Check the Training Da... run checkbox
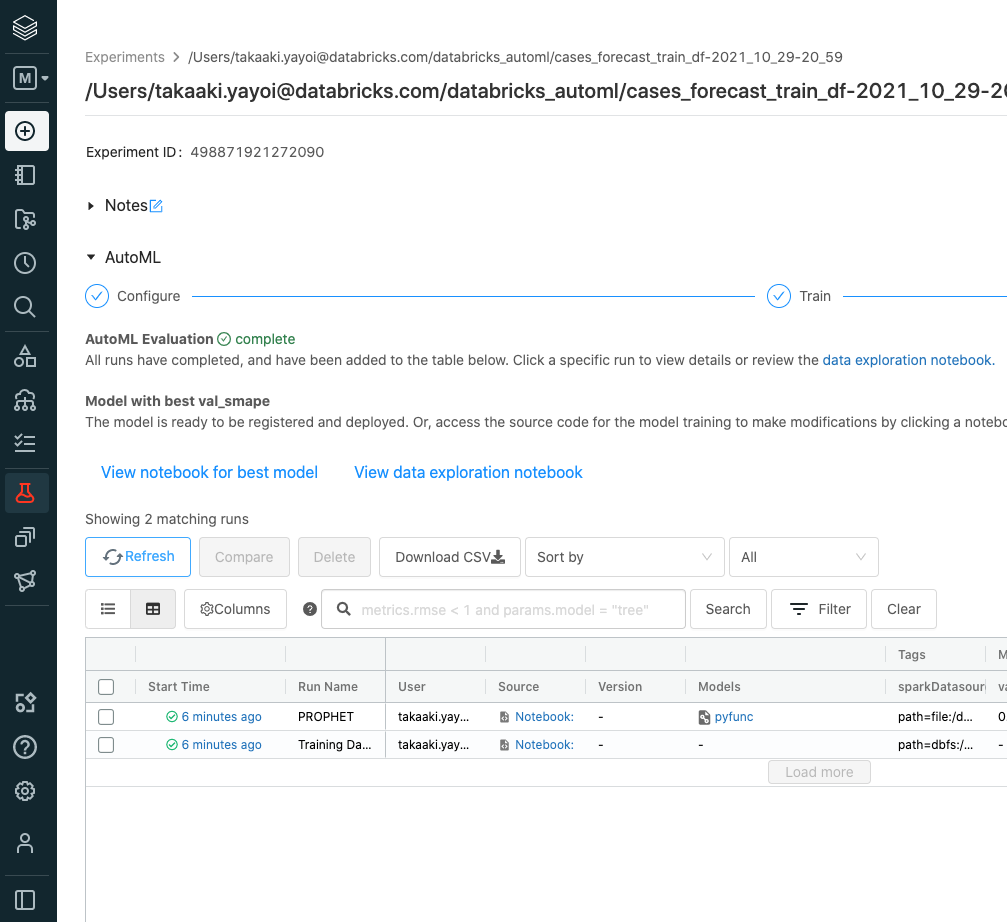 click(x=106, y=745)
